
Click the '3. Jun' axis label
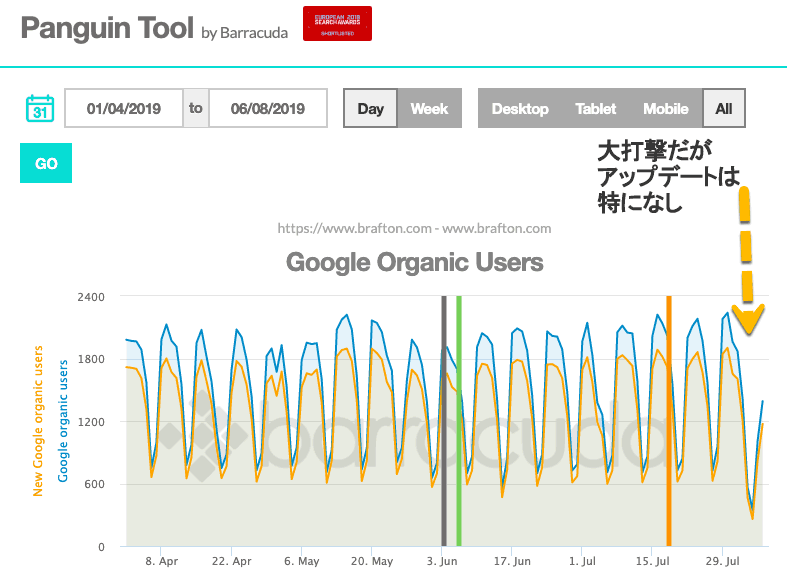coord(442,561)
